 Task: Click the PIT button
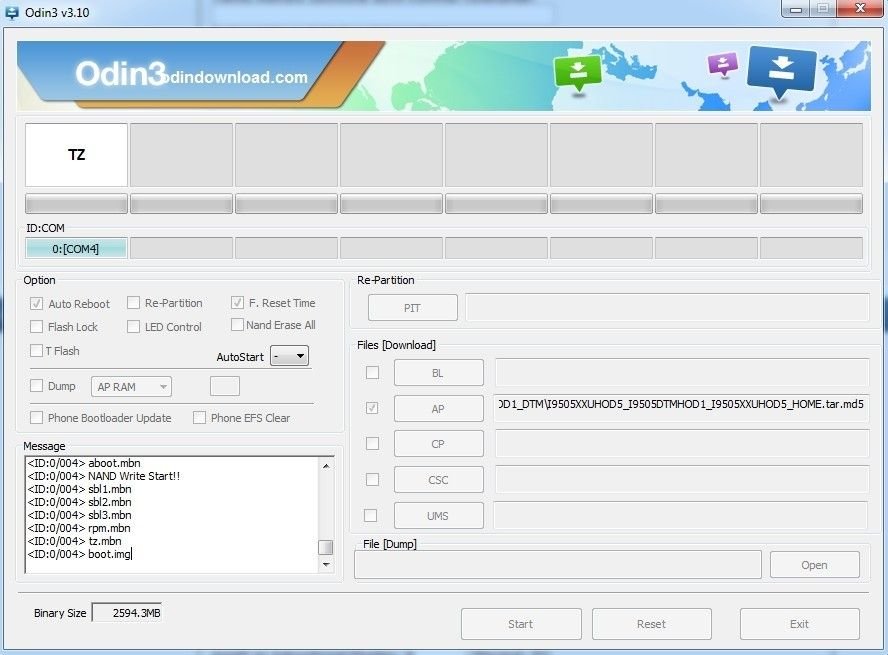click(412, 308)
